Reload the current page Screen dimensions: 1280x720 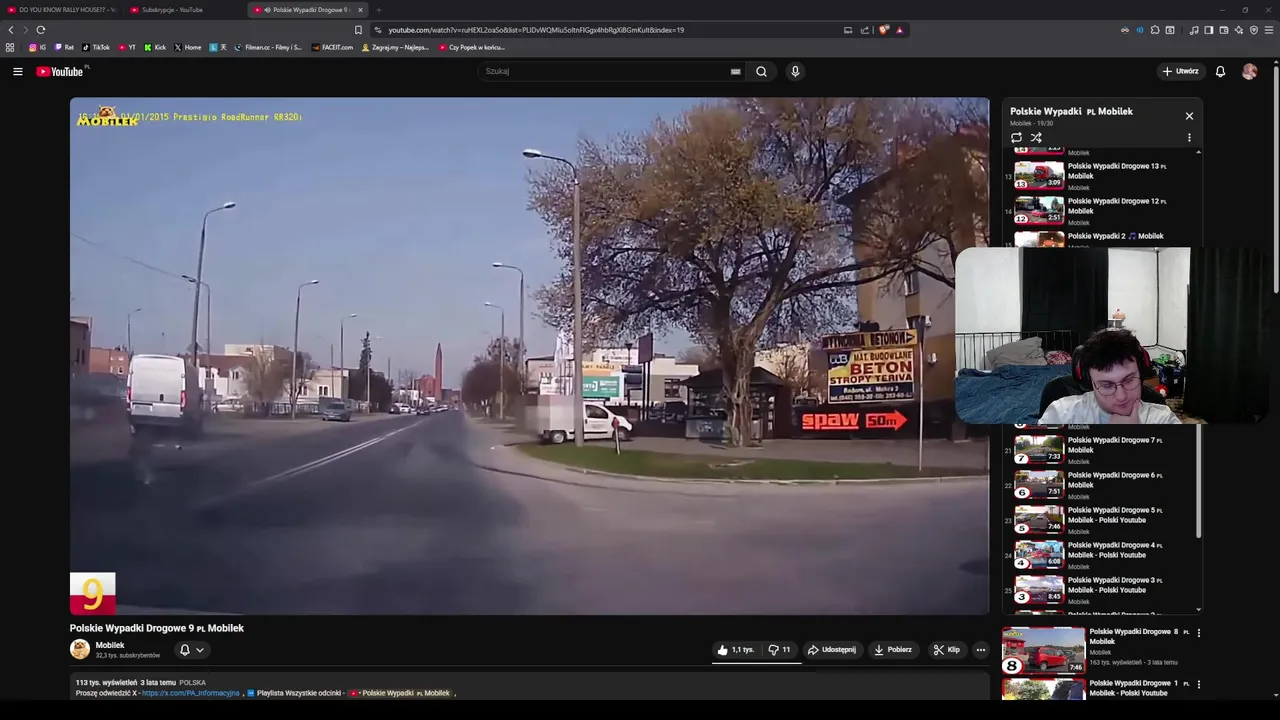41,30
